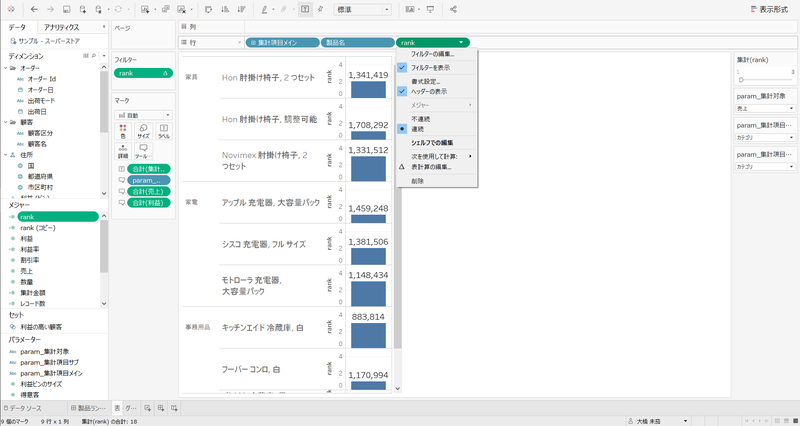Click the new story tab icon at bottom
Viewport: 800px width, 426px height.
point(174,408)
